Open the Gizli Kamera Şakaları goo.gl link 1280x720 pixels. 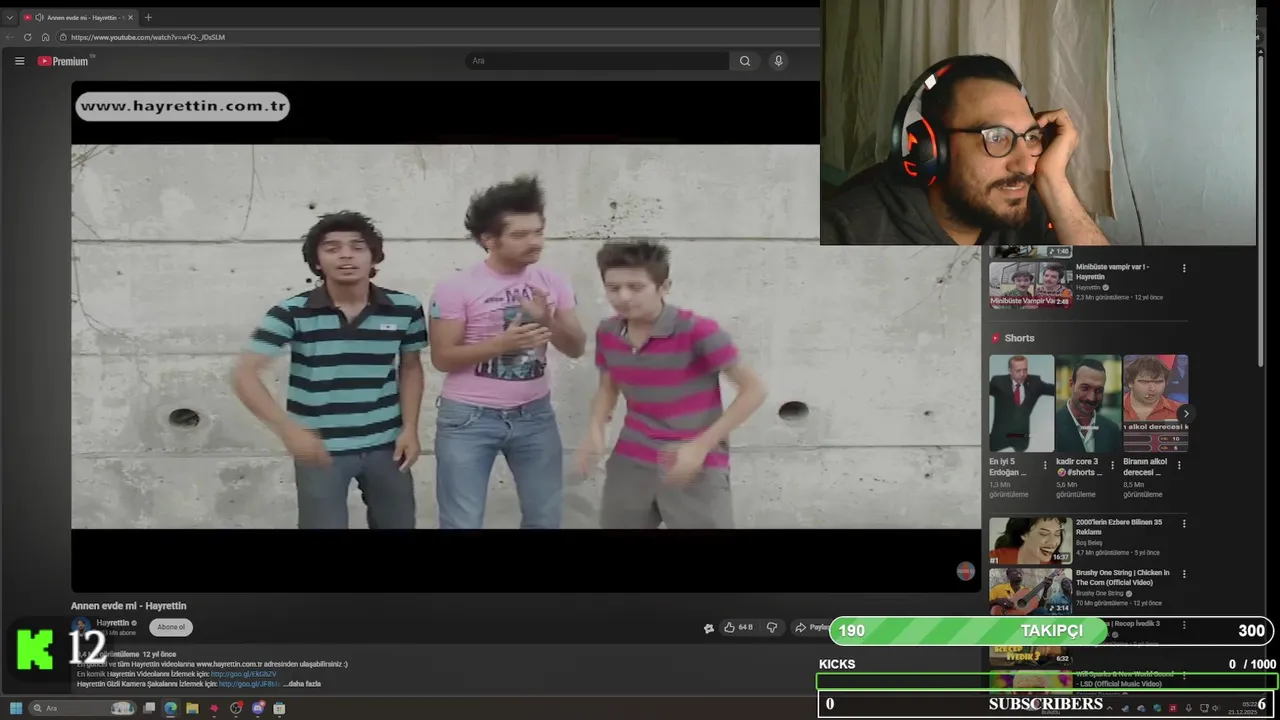point(248,684)
